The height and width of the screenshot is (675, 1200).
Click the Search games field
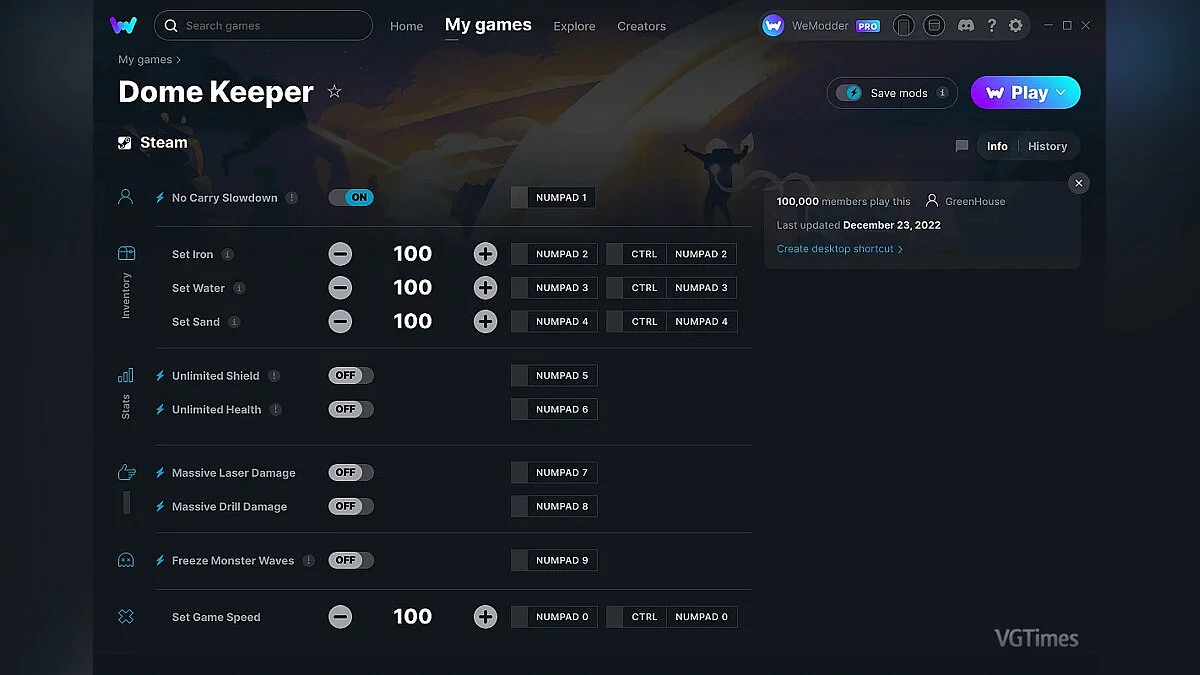(x=263, y=25)
